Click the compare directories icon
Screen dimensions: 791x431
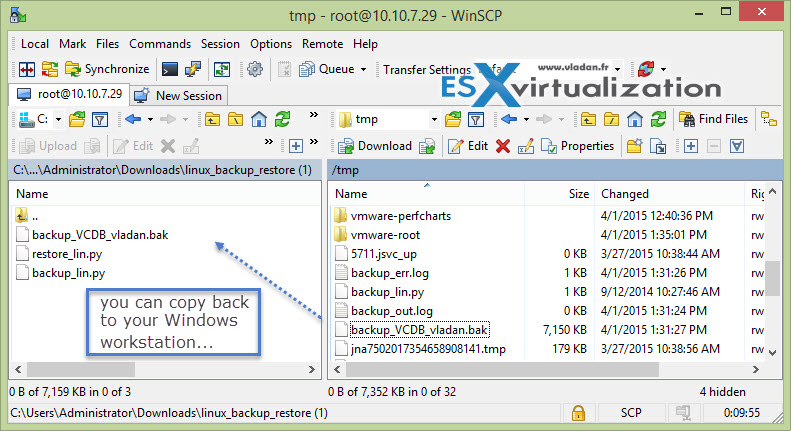coord(27,69)
